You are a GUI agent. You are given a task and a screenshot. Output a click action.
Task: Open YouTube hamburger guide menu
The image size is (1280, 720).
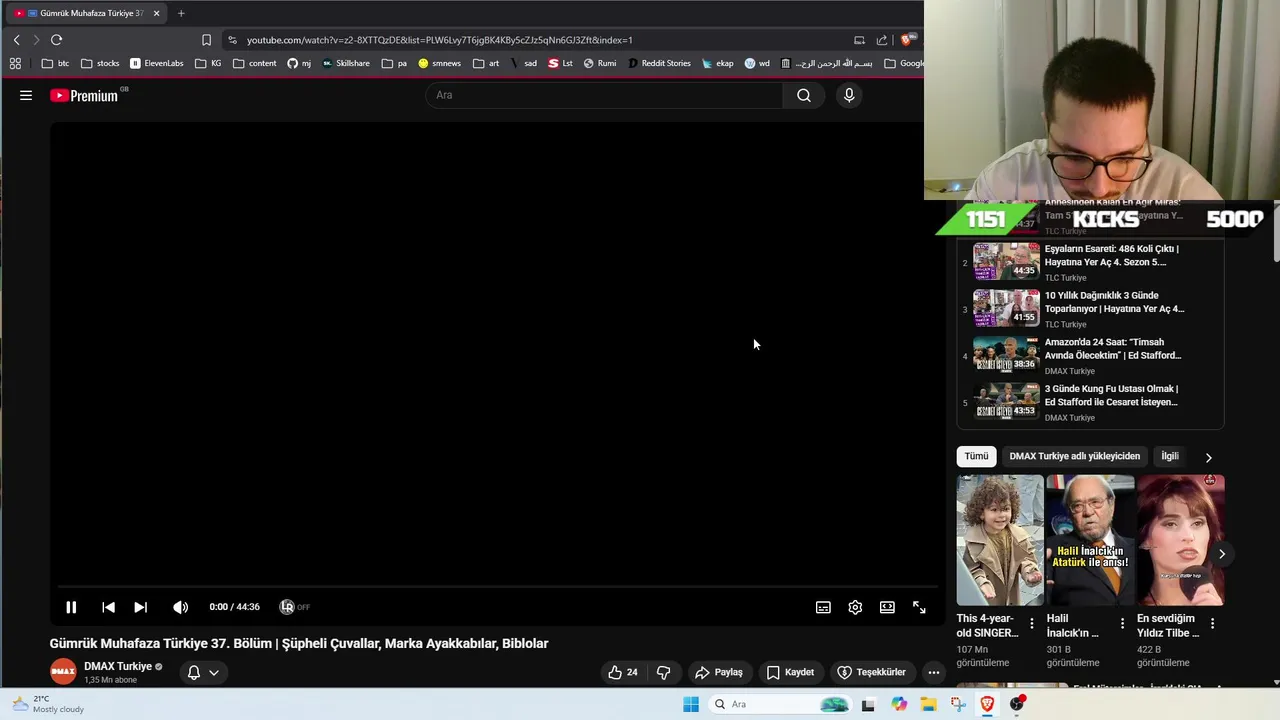[26, 95]
